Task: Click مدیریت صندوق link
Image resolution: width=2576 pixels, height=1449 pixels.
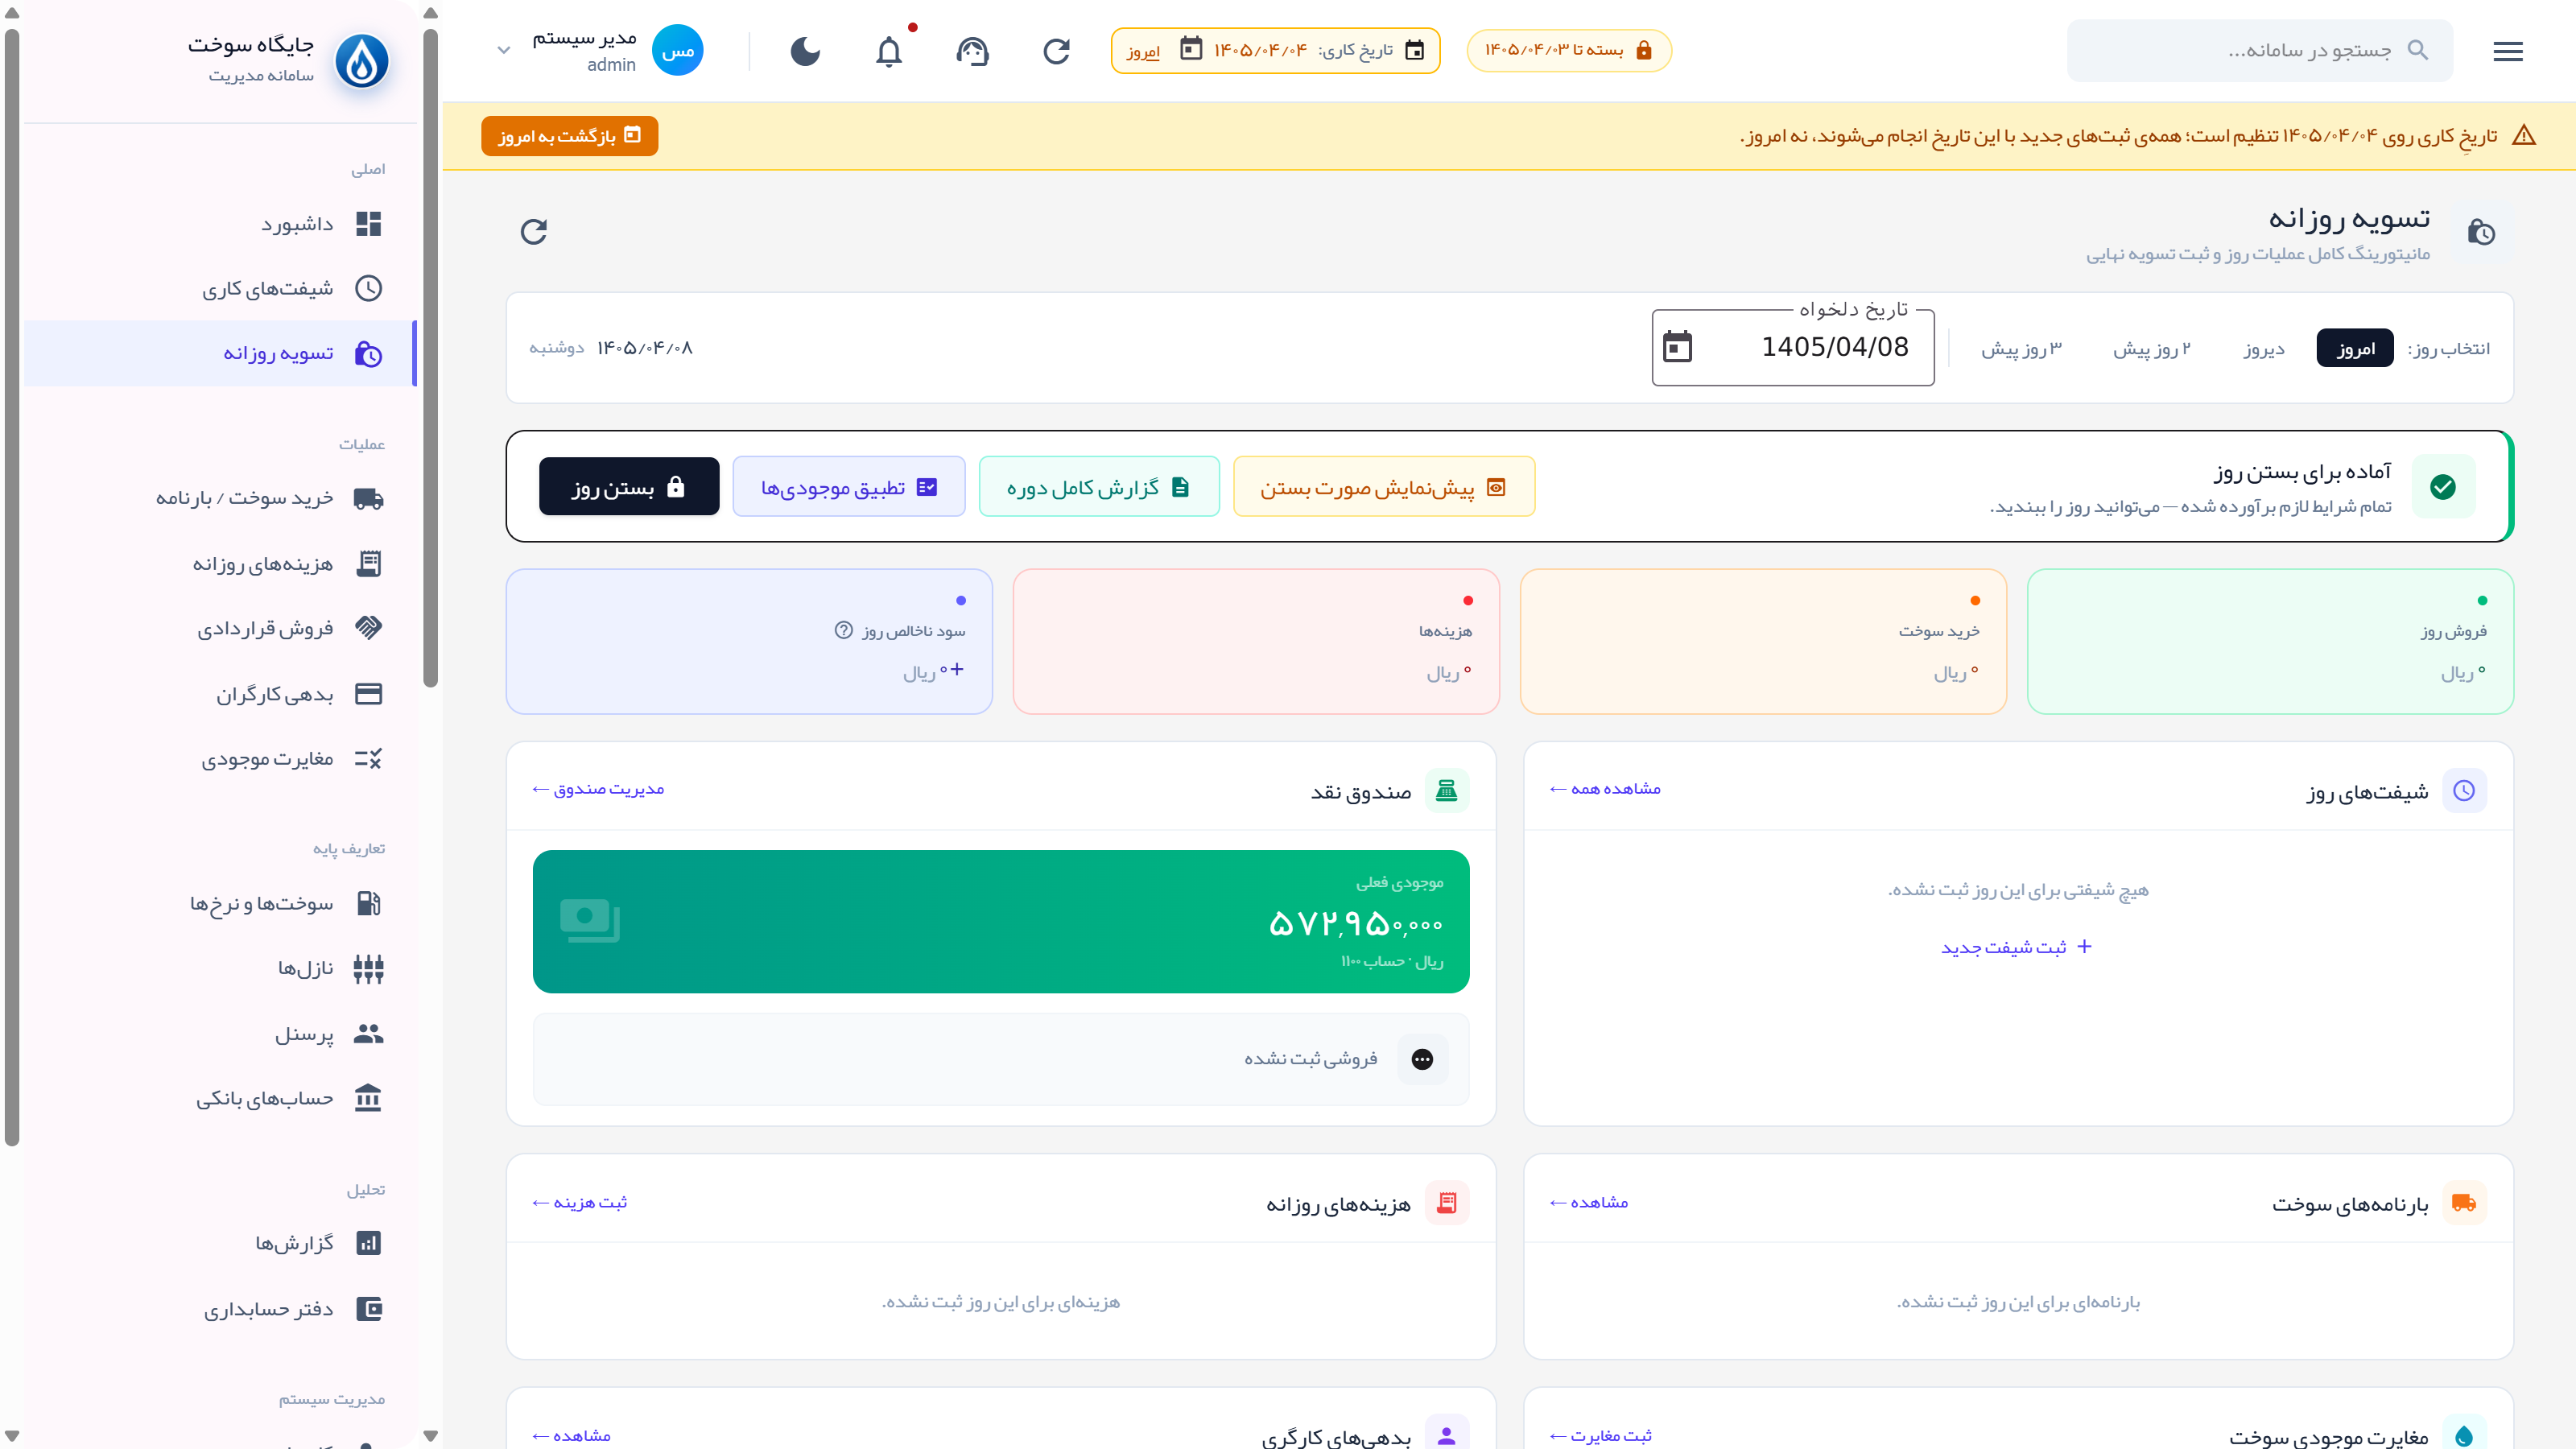Action: (x=598, y=789)
